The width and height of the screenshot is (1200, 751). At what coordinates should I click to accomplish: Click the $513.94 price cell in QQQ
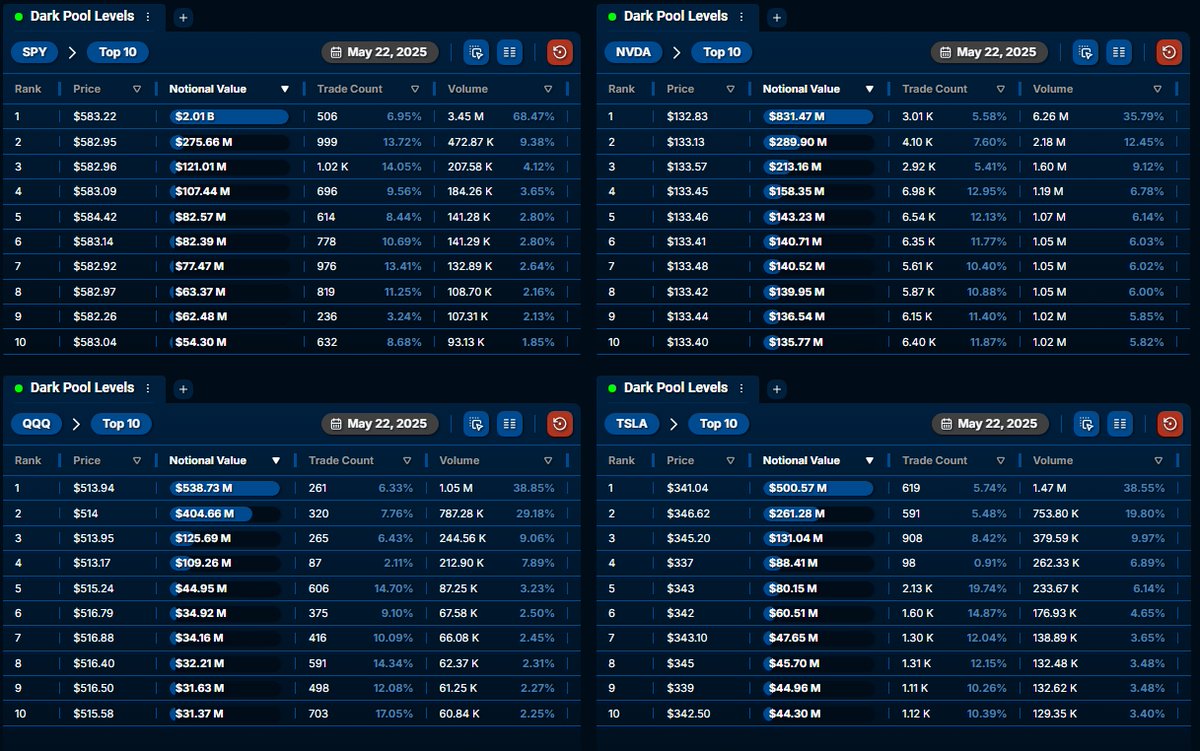point(95,488)
